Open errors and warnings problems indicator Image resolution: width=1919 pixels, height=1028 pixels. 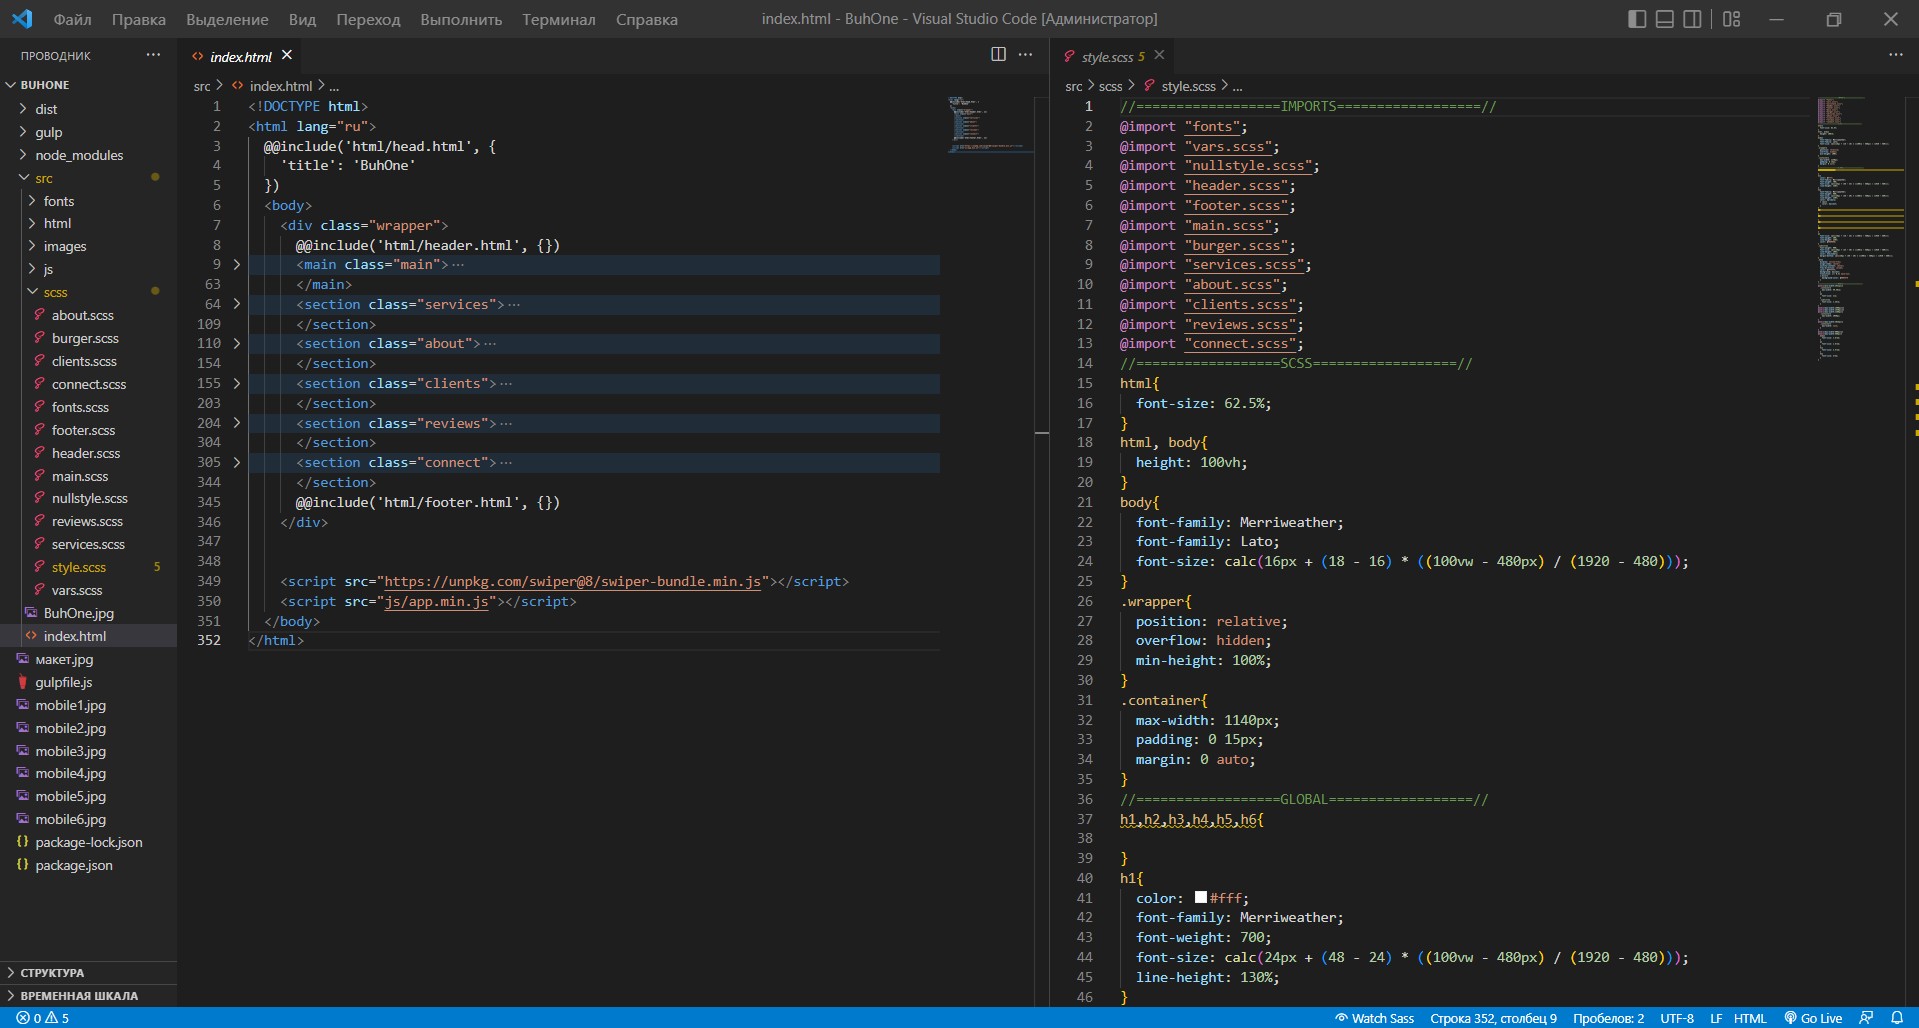point(42,1018)
